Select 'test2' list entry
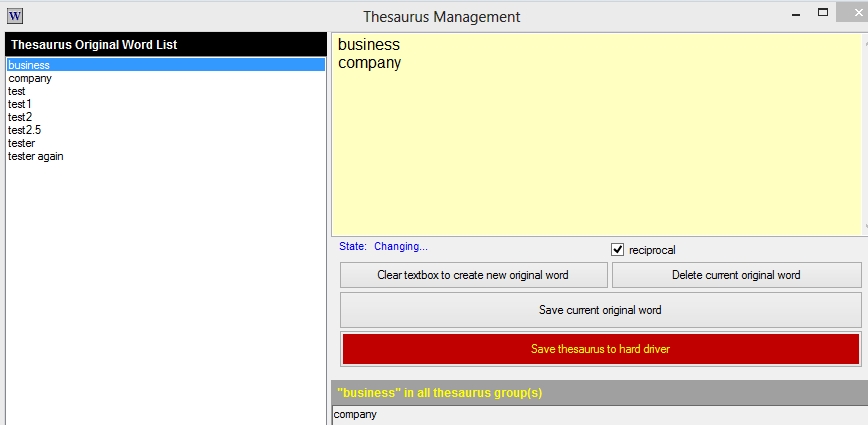Viewport: 868px width, 425px height. (20, 117)
